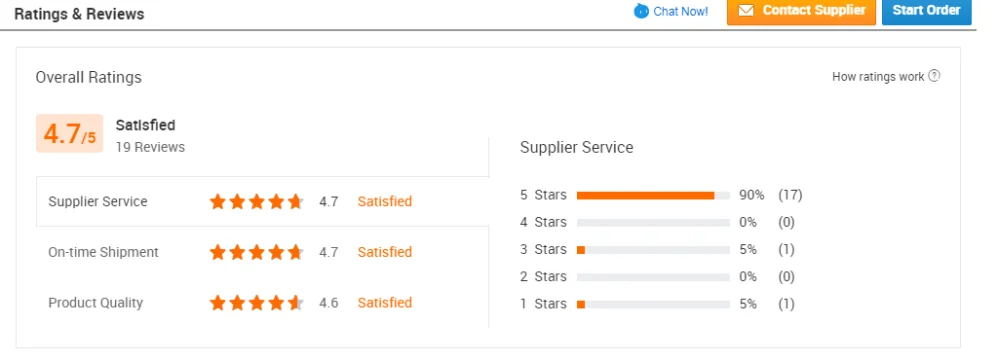
Task: Click the How ratings work link
Action: point(878,77)
